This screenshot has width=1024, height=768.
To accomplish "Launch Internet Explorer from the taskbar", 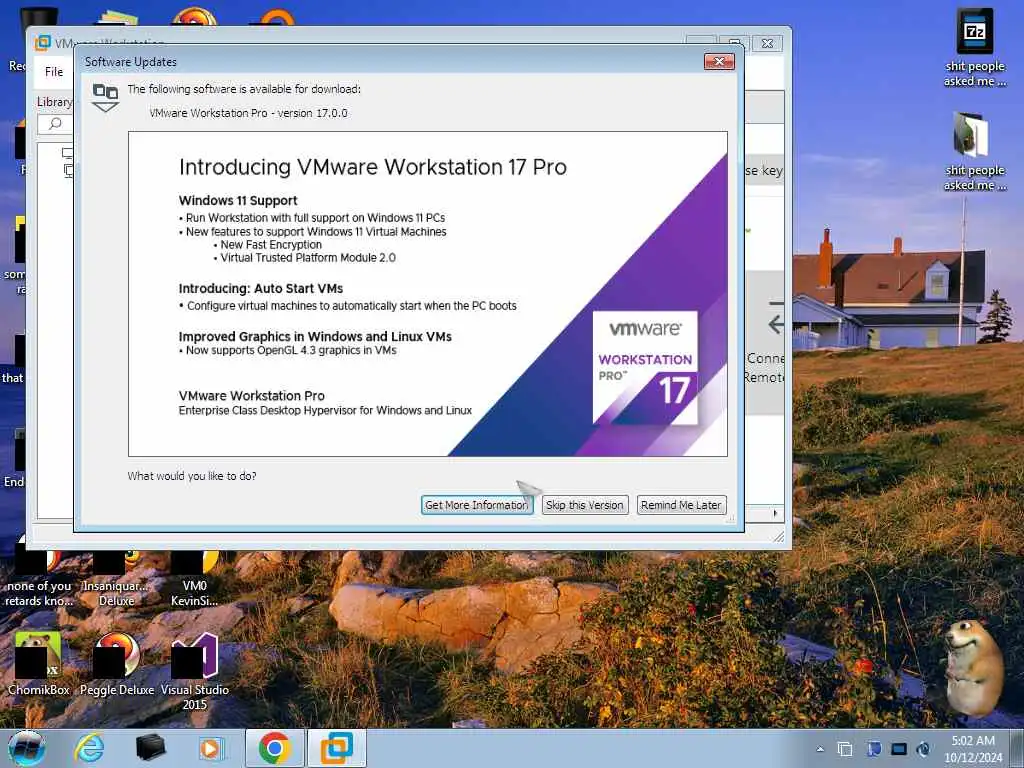I will [x=89, y=748].
